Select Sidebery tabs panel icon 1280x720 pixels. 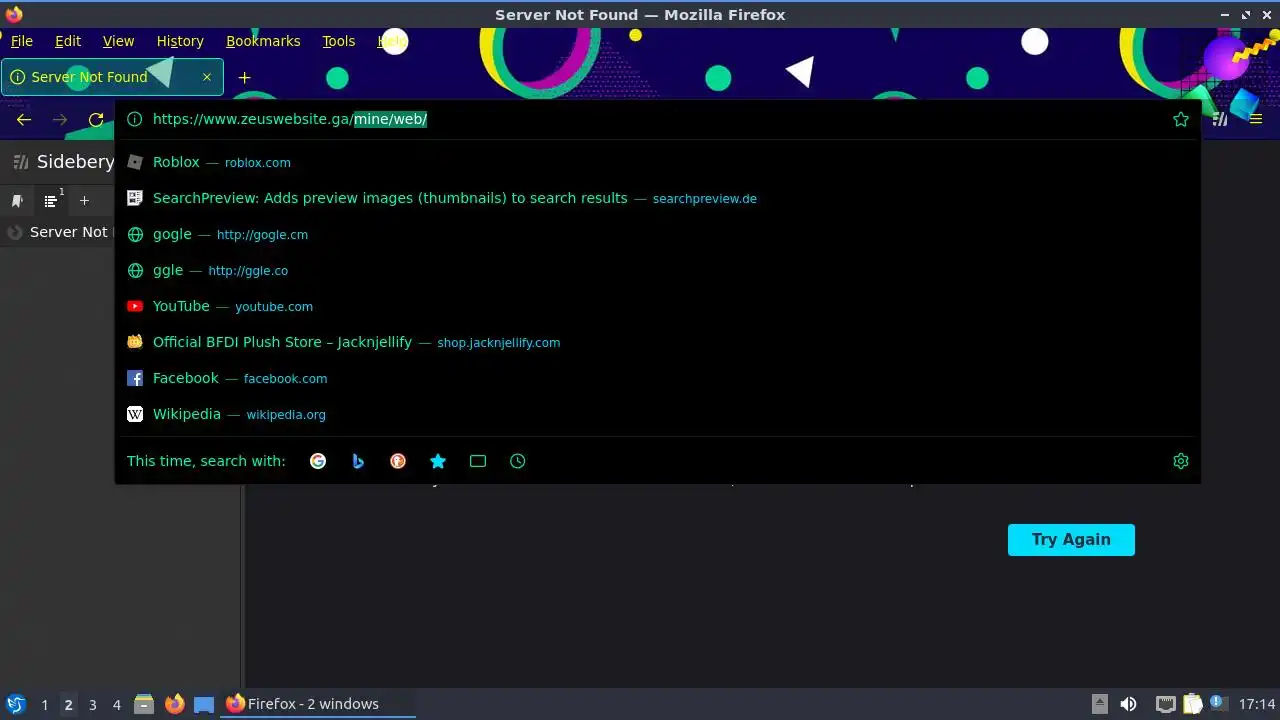51,201
